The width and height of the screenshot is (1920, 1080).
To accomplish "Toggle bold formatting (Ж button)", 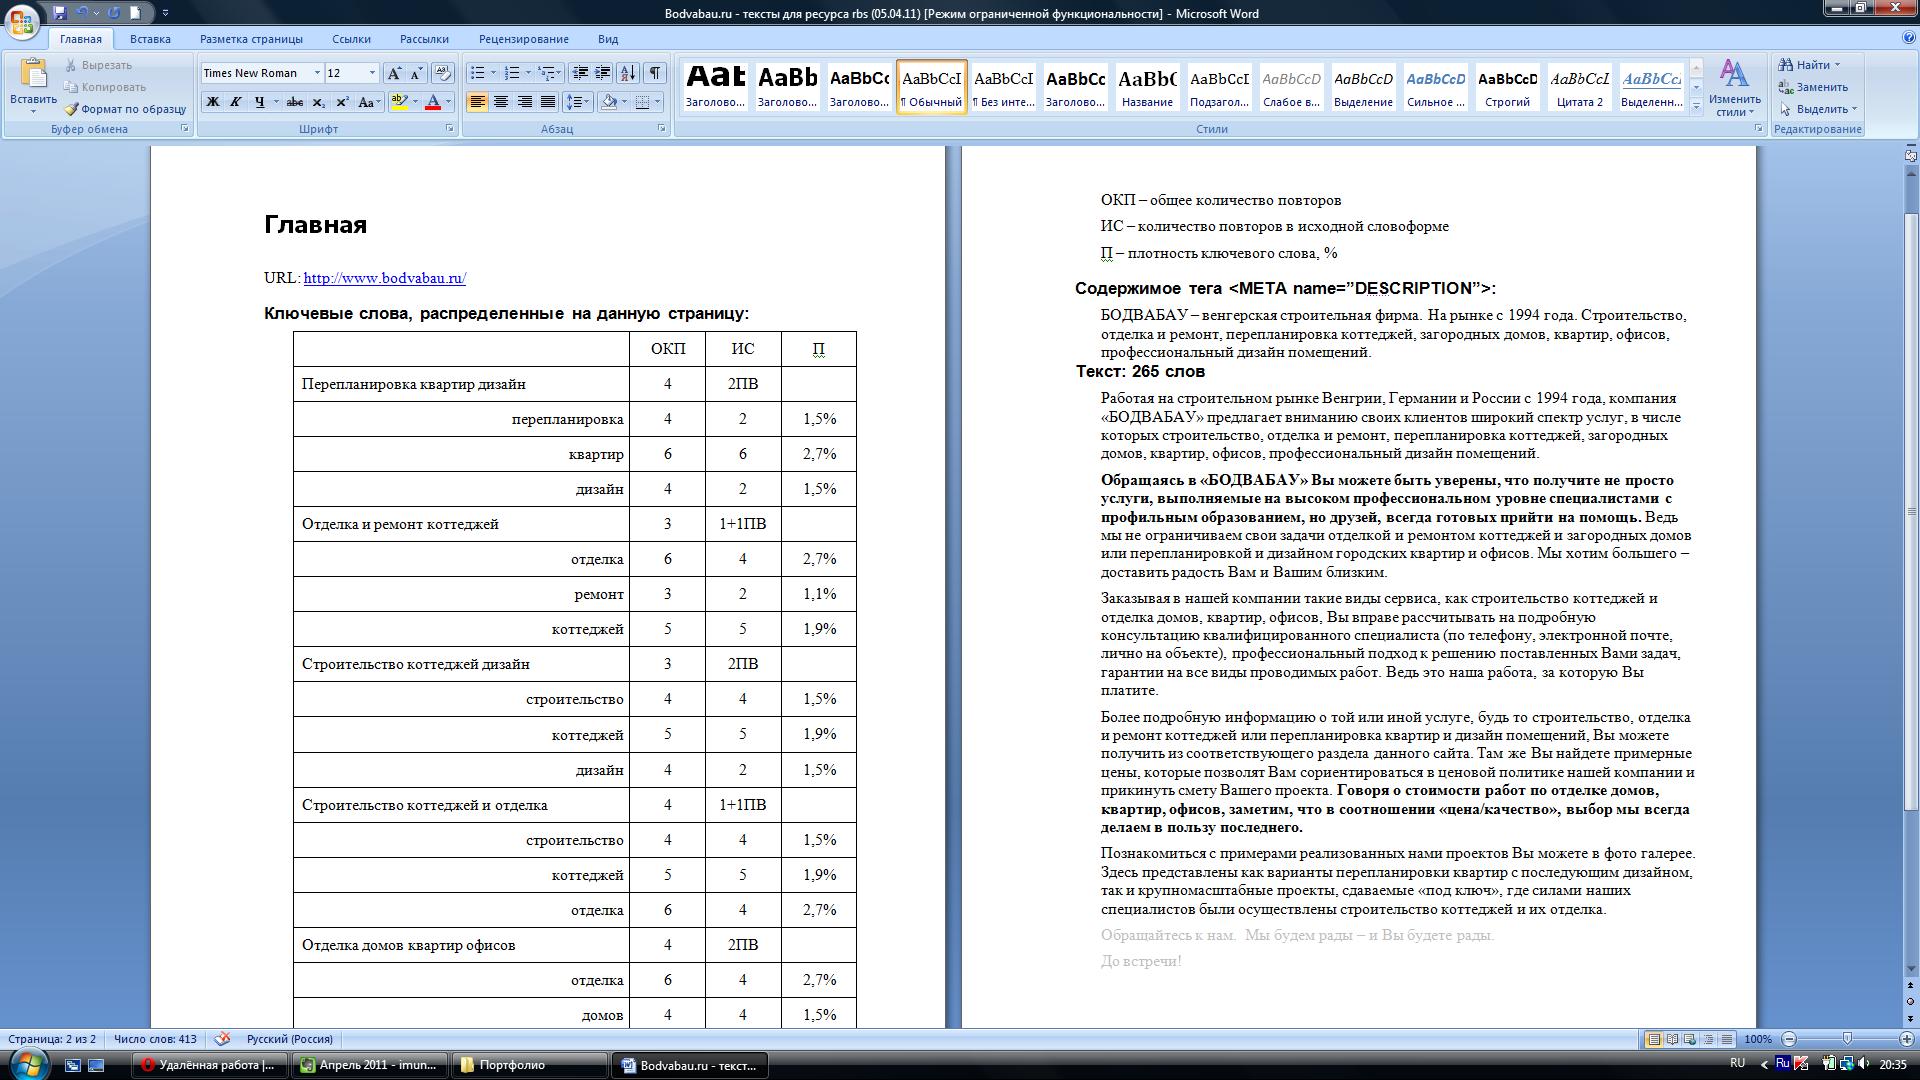I will (212, 102).
